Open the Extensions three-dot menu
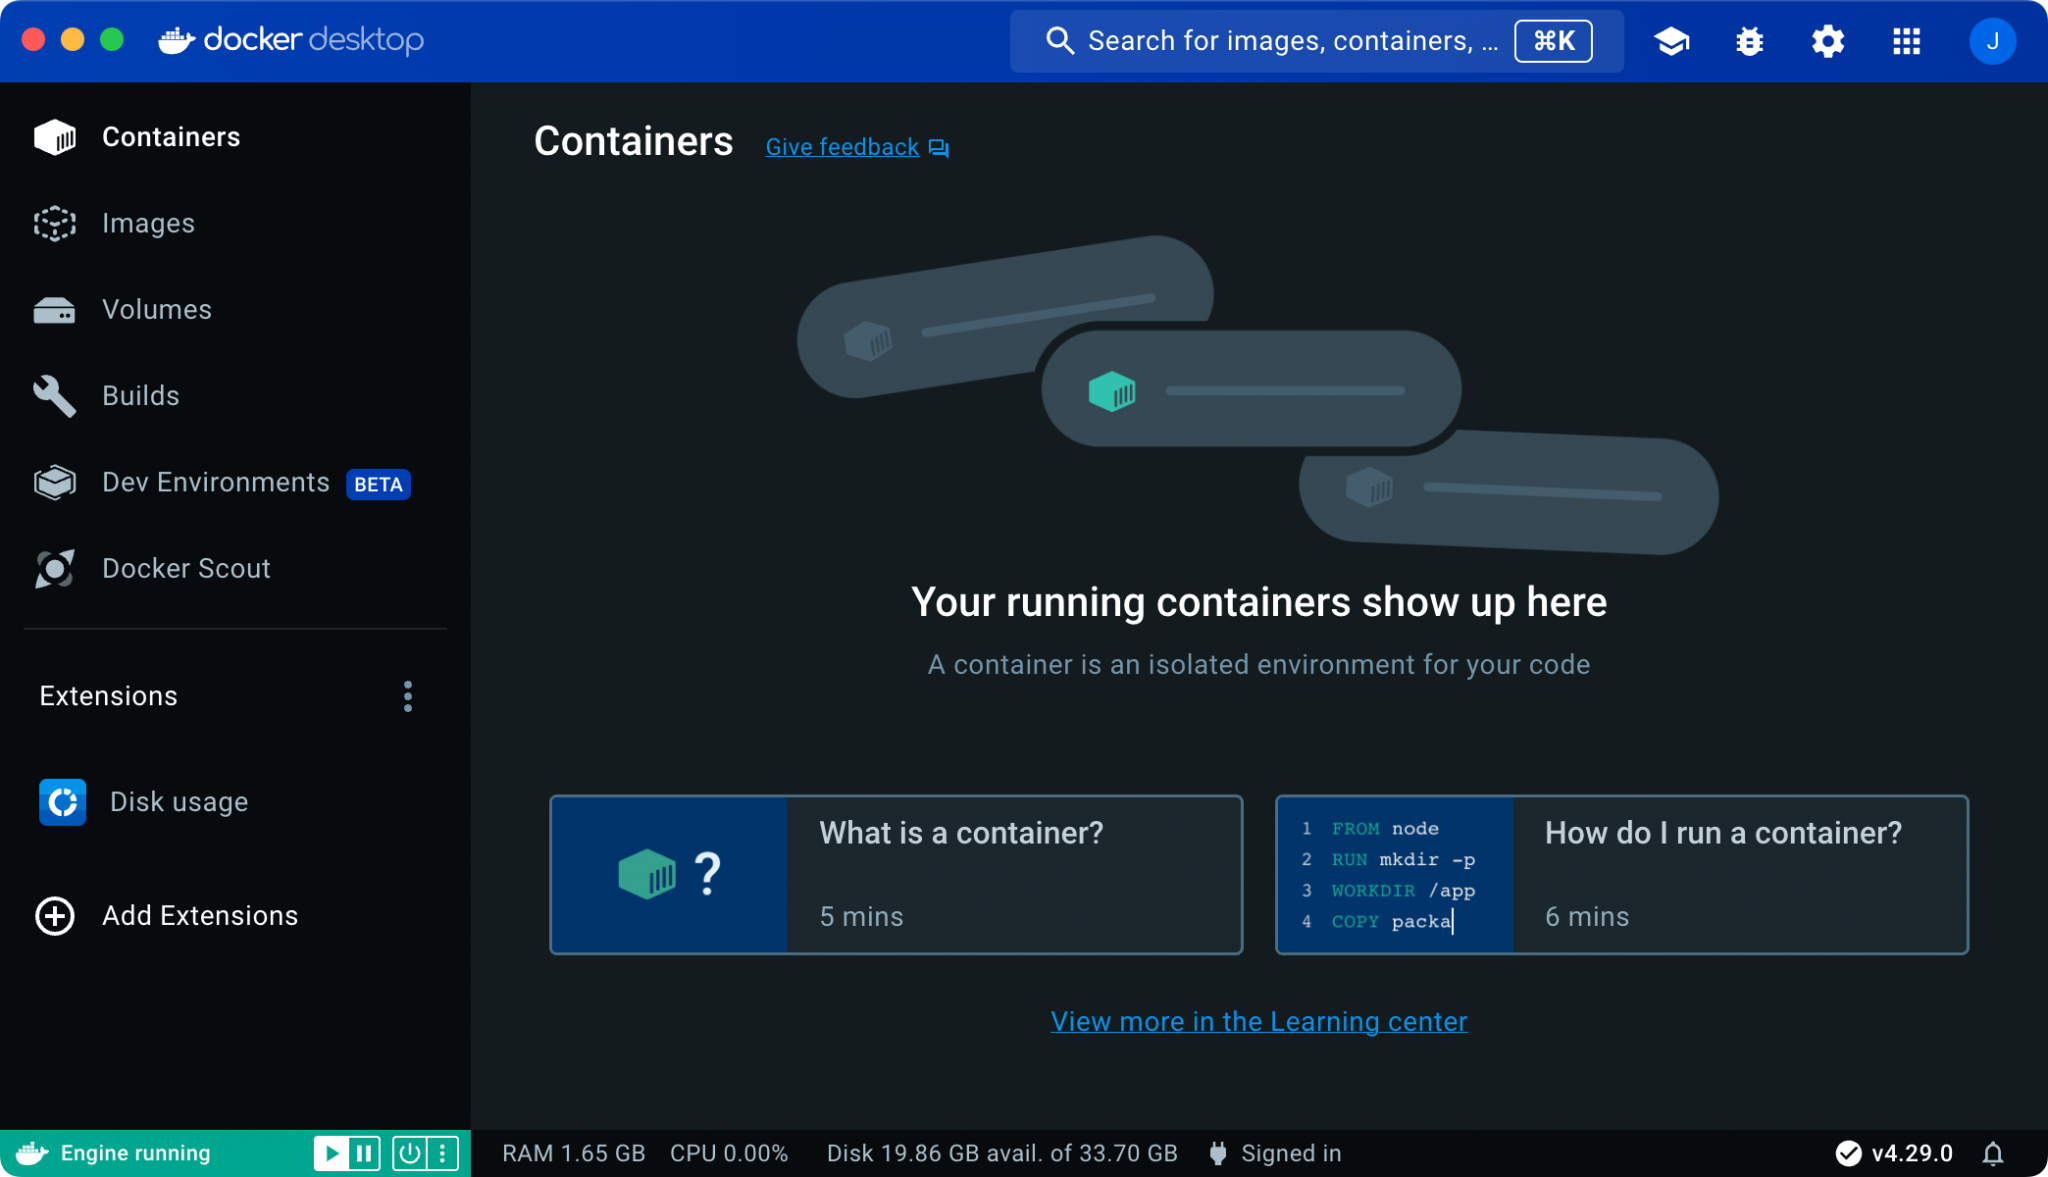 (408, 697)
